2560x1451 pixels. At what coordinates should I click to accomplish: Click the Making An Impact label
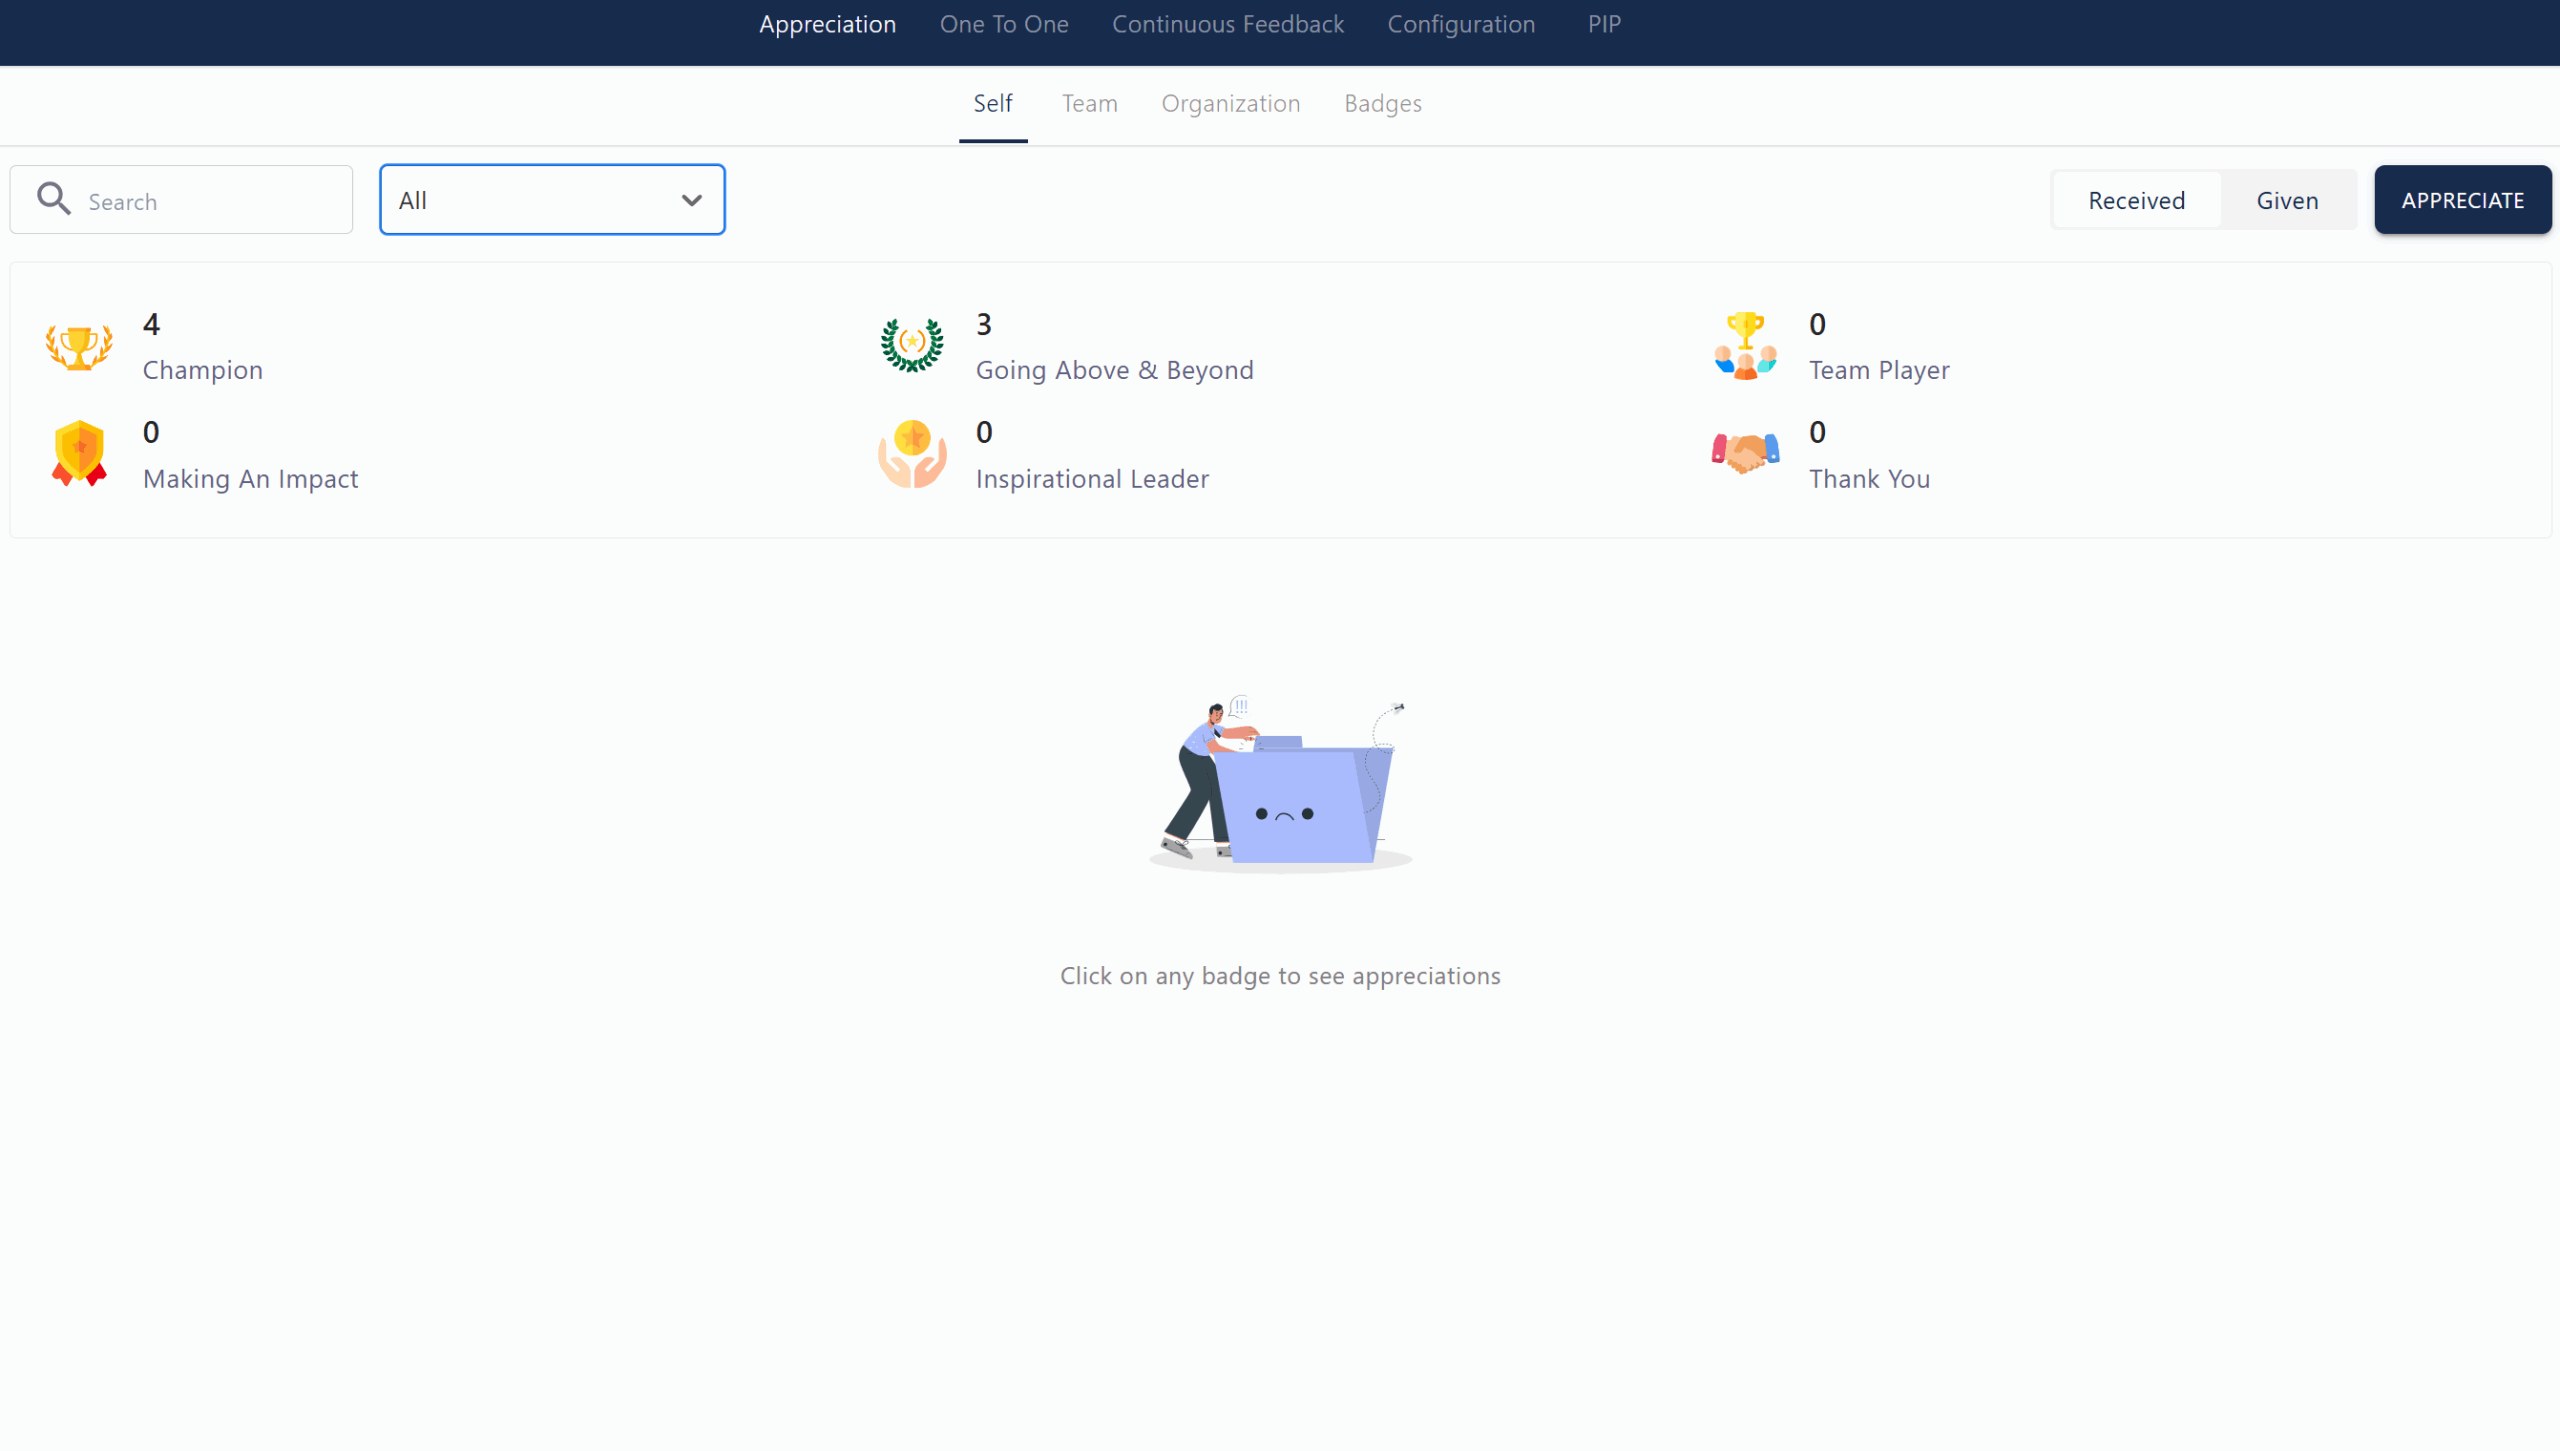click(250, 479)
